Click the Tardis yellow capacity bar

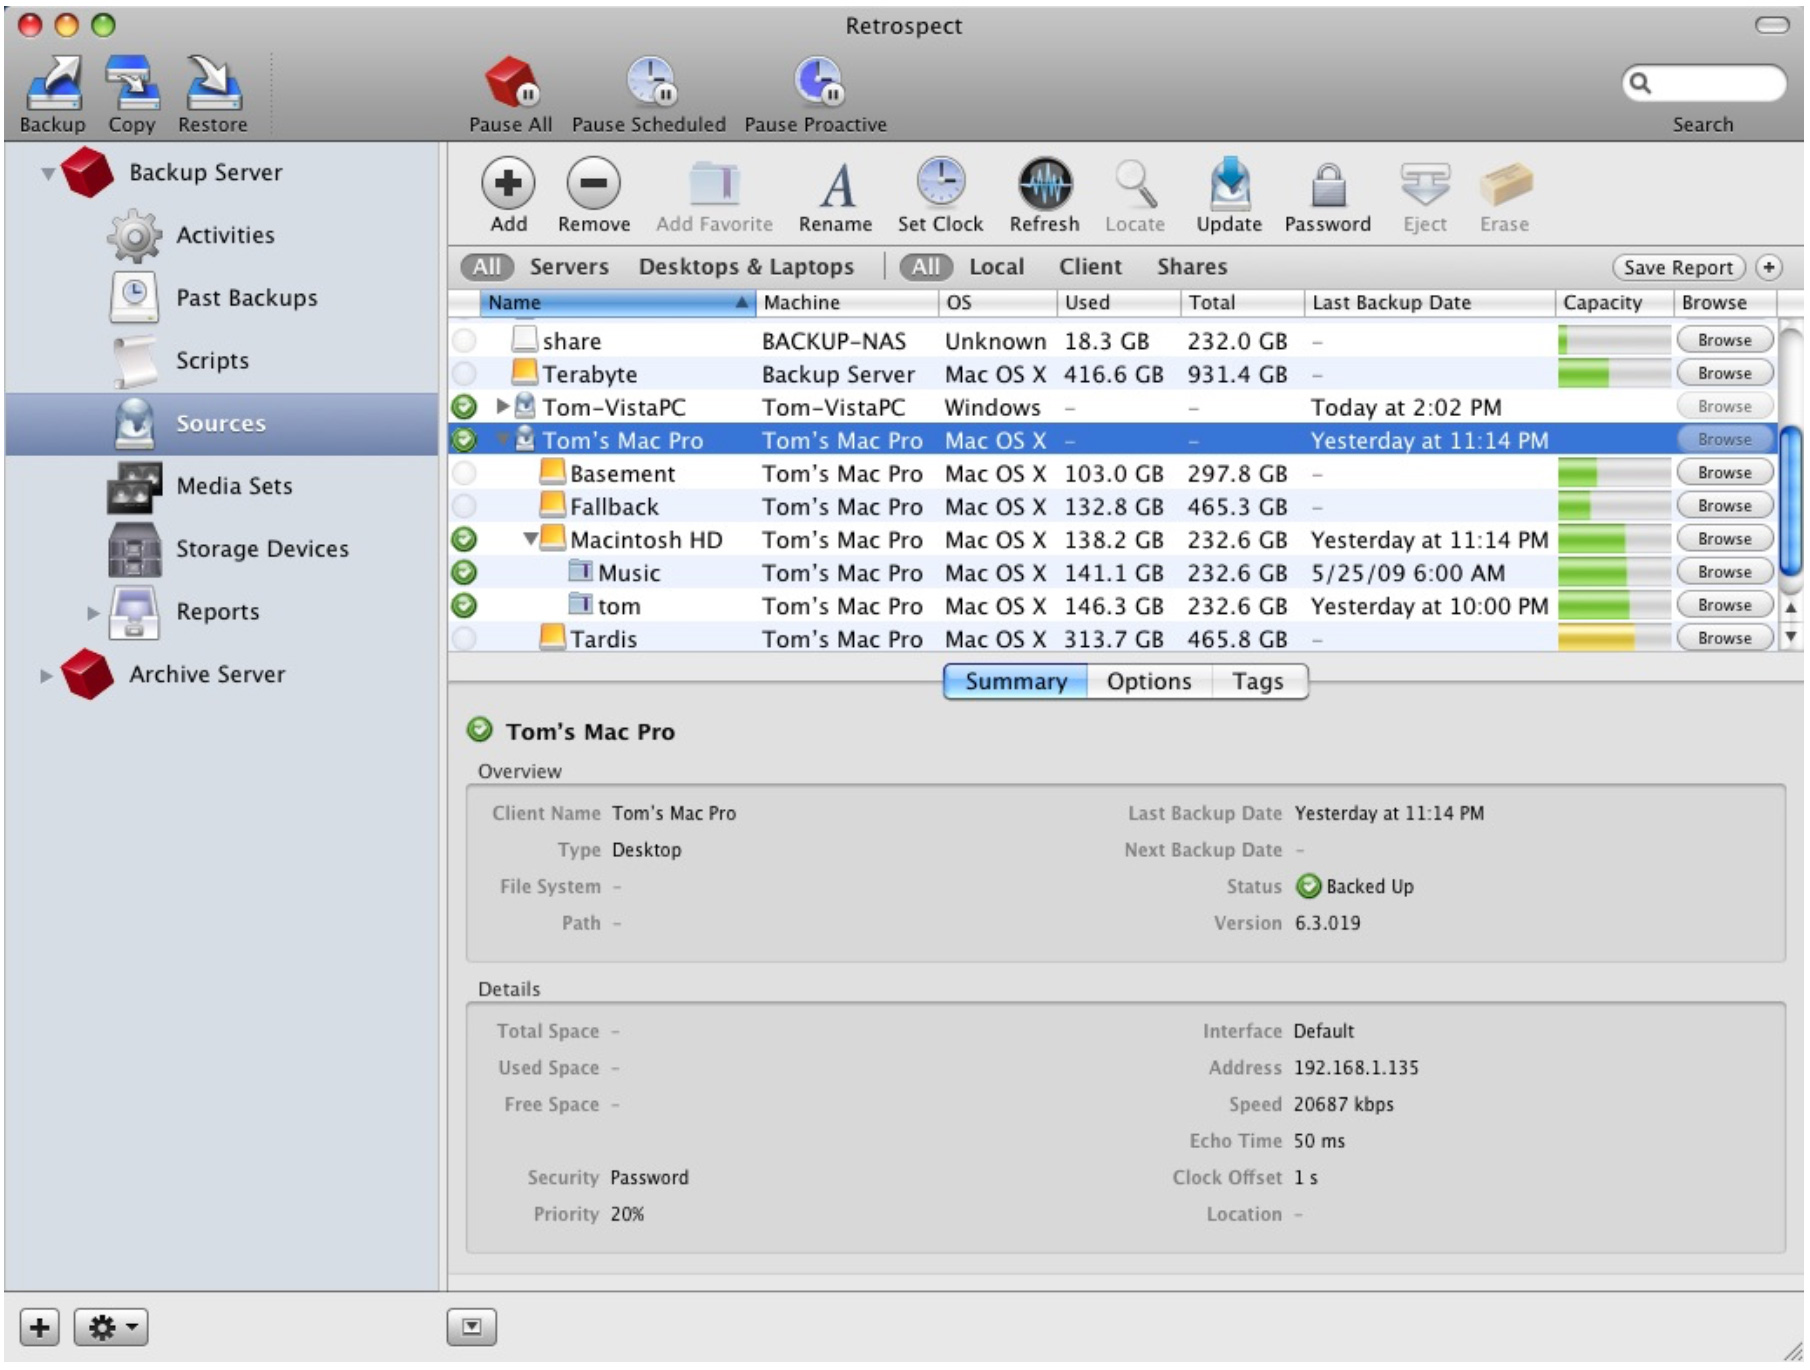tap(1614, 638)
